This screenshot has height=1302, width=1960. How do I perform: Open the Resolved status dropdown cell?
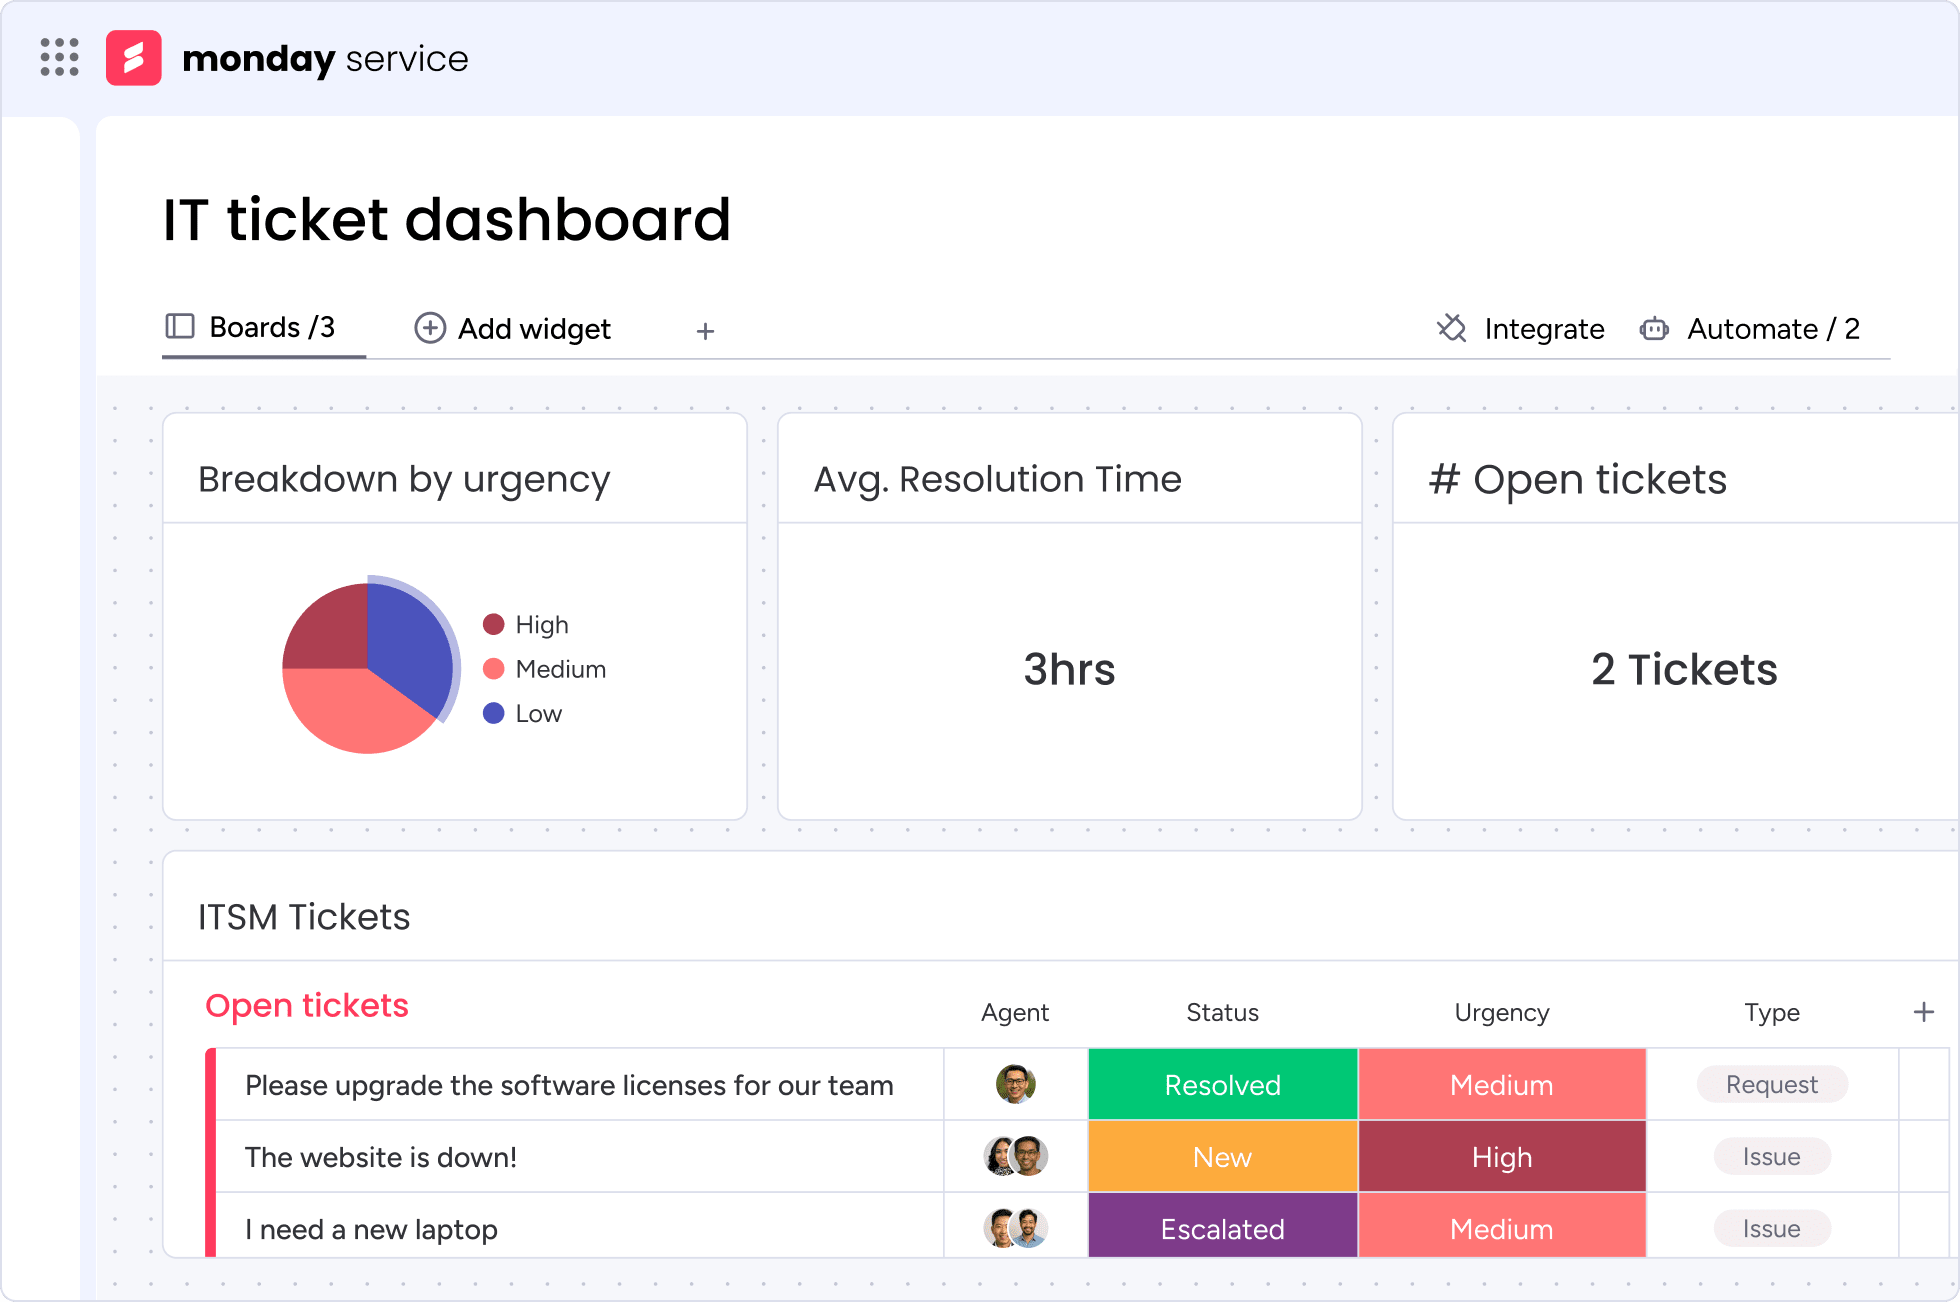(1222, 1085)
